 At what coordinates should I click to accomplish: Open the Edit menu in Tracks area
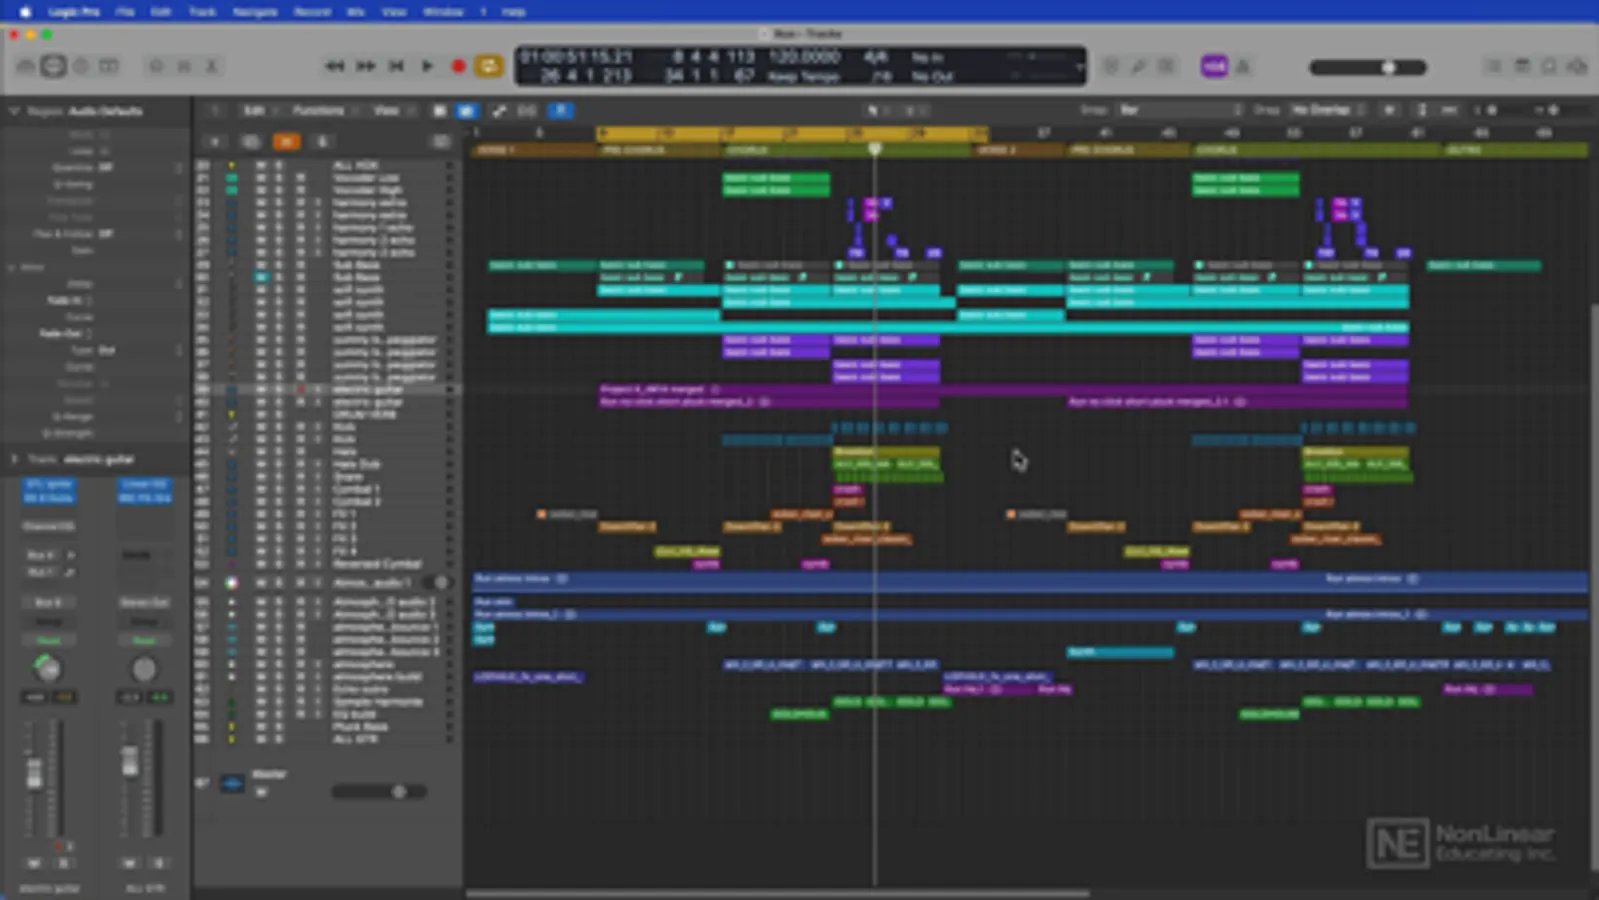(255, 110)
